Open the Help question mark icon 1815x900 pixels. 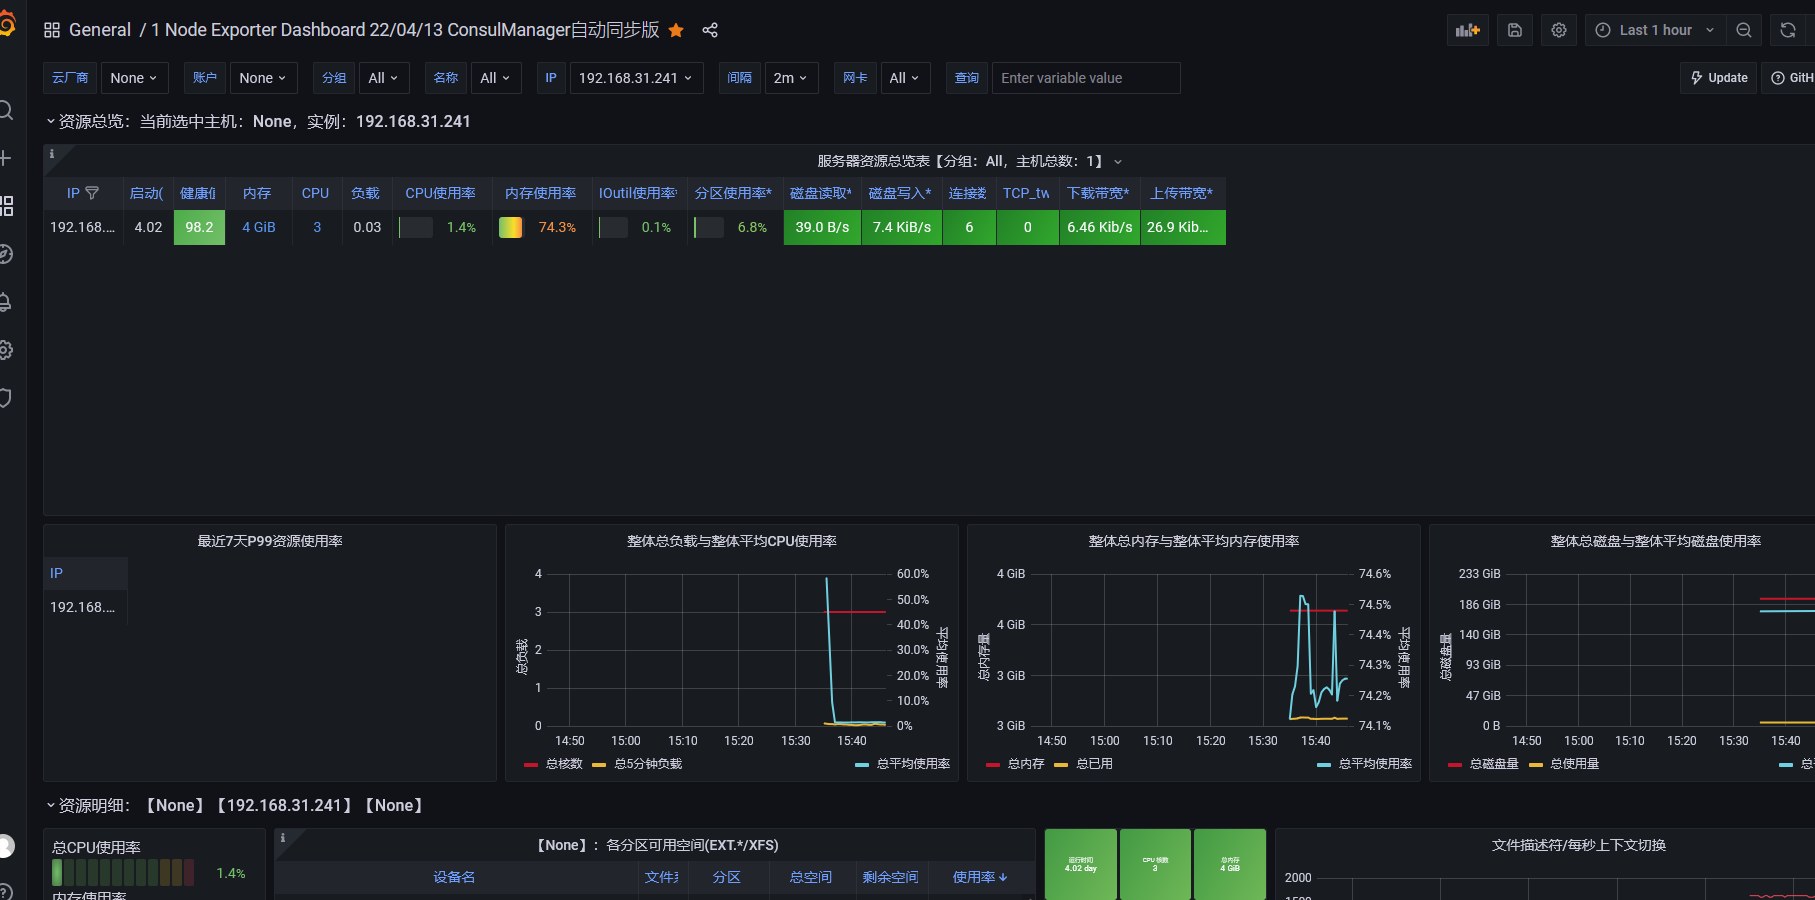pyautogui.click(x=5, y=892)
